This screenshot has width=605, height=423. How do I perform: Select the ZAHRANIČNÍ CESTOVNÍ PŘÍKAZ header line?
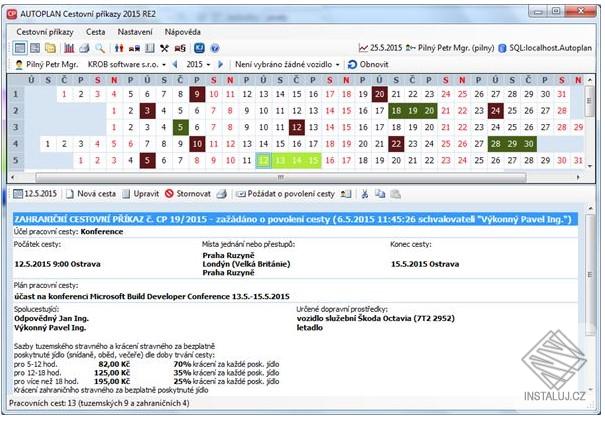[295, 220]
